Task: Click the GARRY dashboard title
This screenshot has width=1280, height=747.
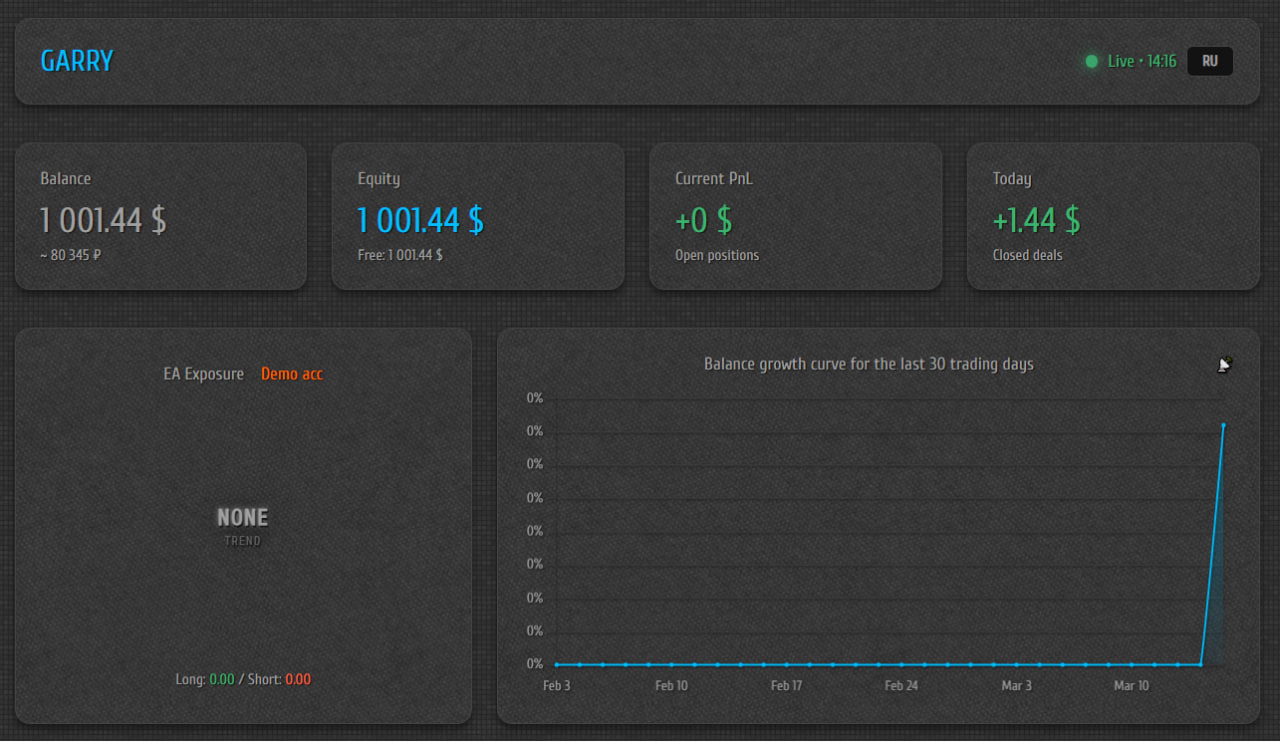Action: [x=77, y=61]
